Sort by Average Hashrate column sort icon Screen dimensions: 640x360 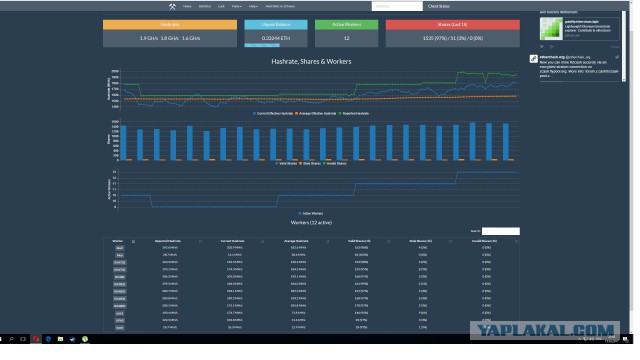coord(327,242)
